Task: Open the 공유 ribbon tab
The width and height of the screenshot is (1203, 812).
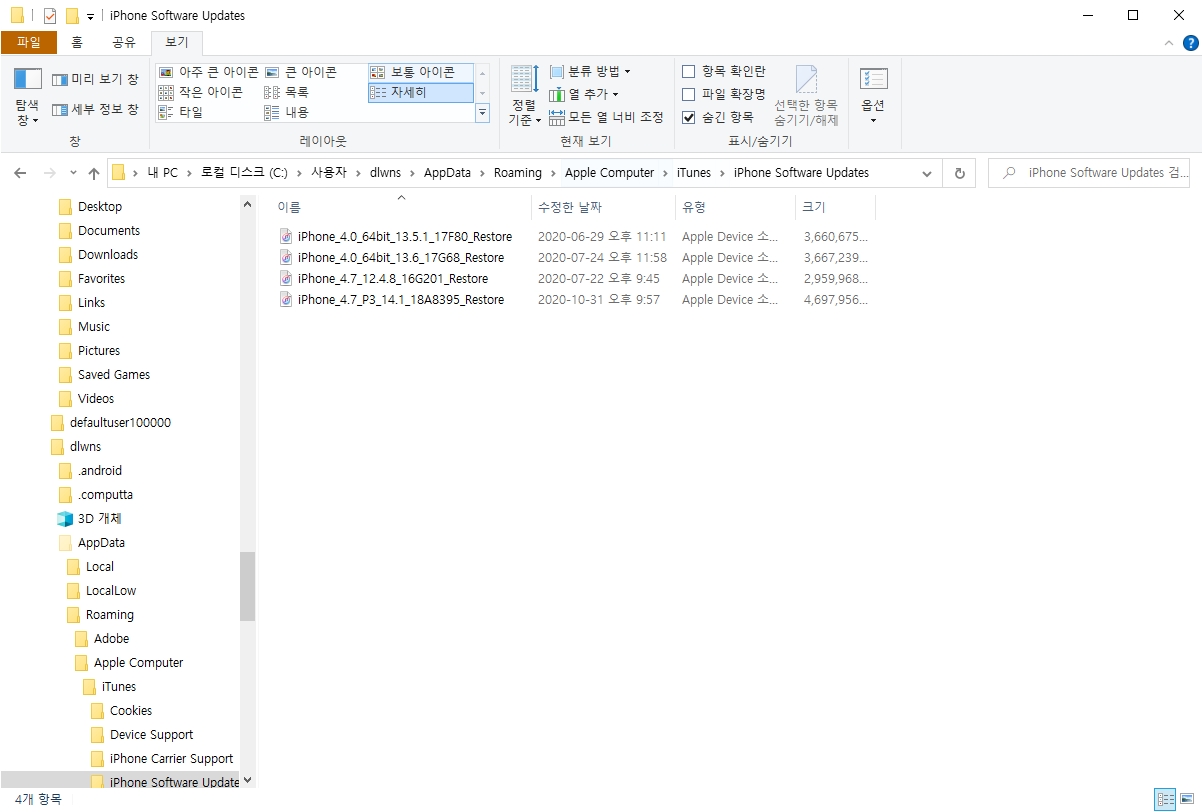Action: point(124,42)
